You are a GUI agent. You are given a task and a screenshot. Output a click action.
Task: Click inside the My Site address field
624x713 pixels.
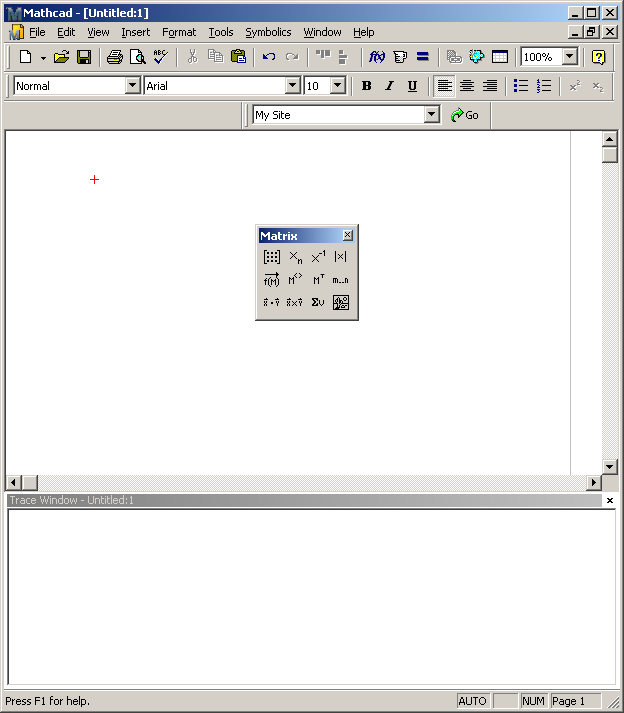point(339,115)
